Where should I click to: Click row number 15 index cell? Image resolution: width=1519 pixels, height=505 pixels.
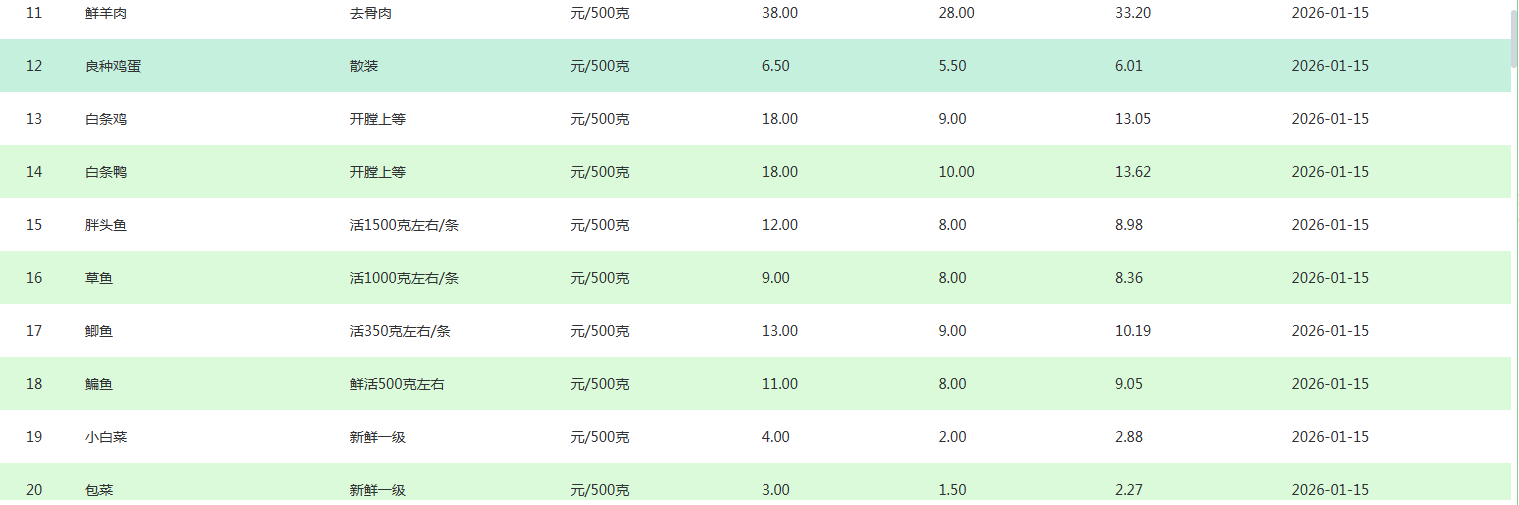tap(34, 225)
